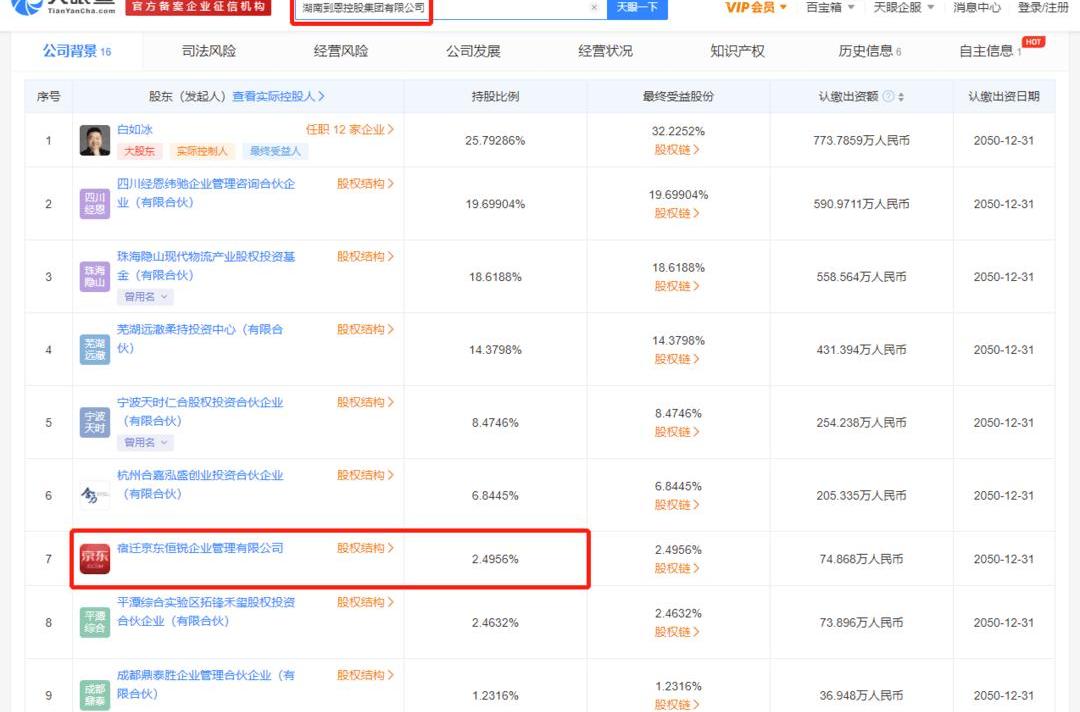Open 股权链 under 1.2316%
This screenshot has width=1080, height=712.
point(677,704)
